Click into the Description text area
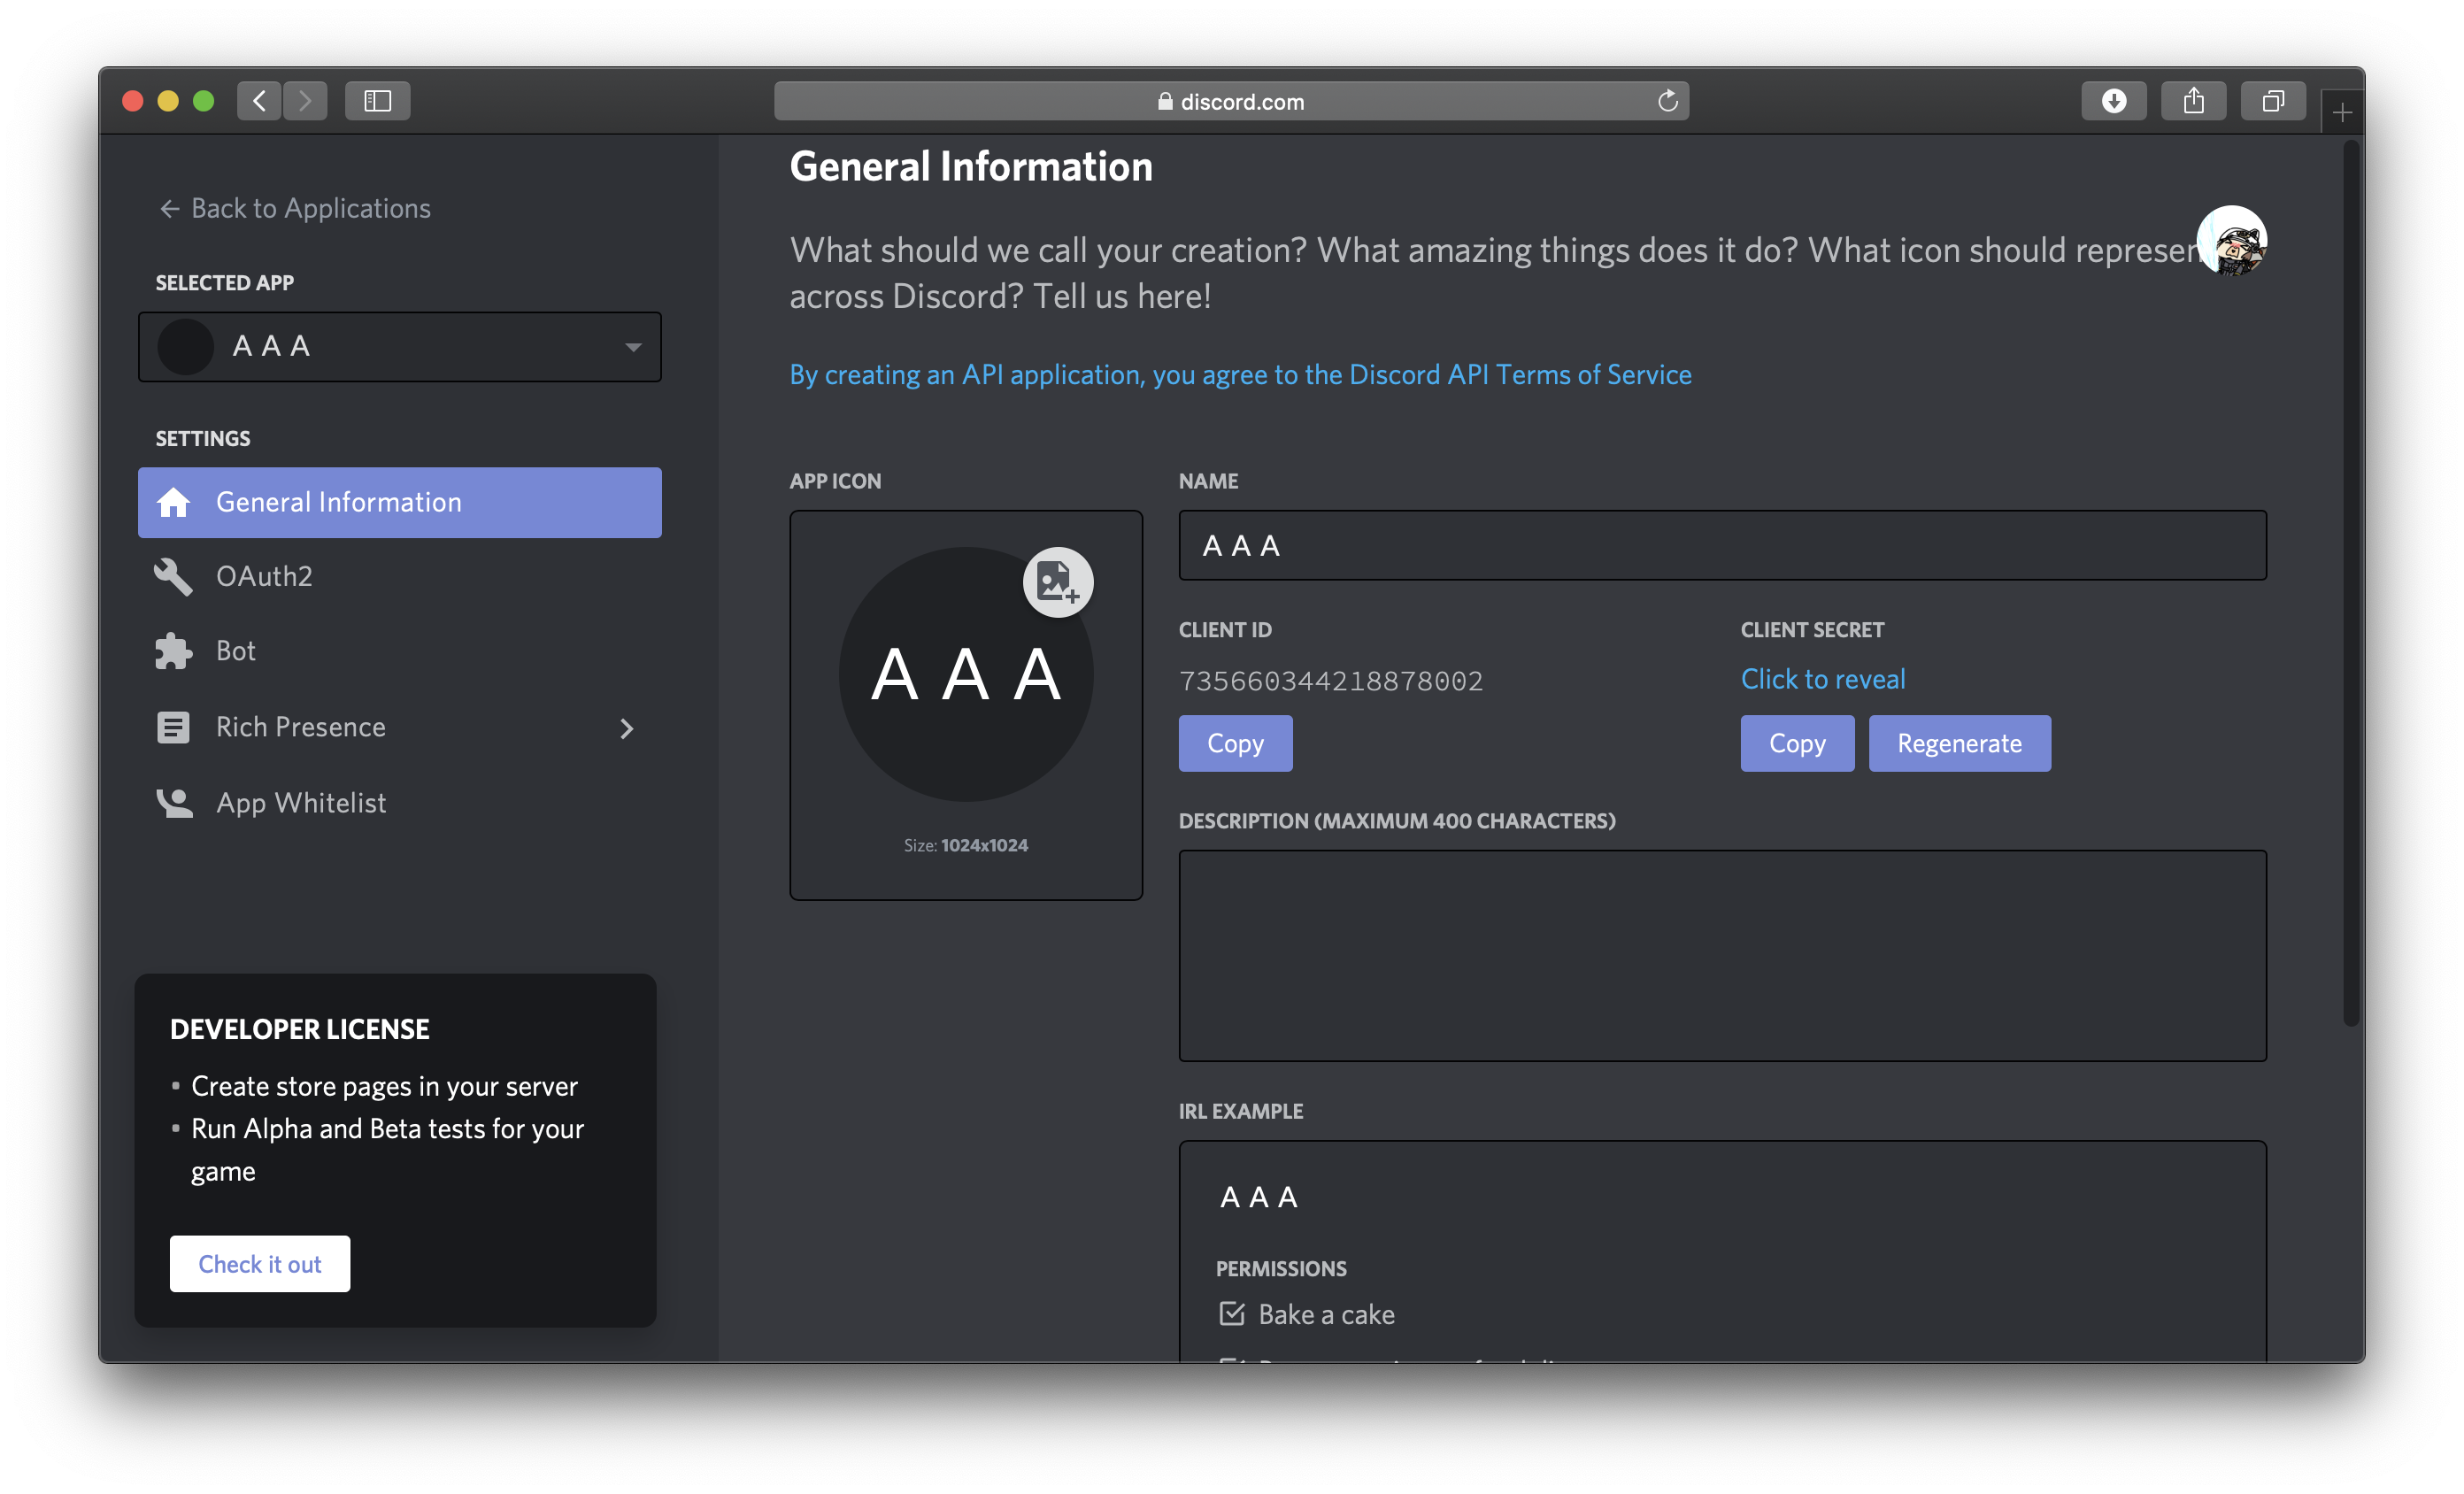 point(1721,955)
